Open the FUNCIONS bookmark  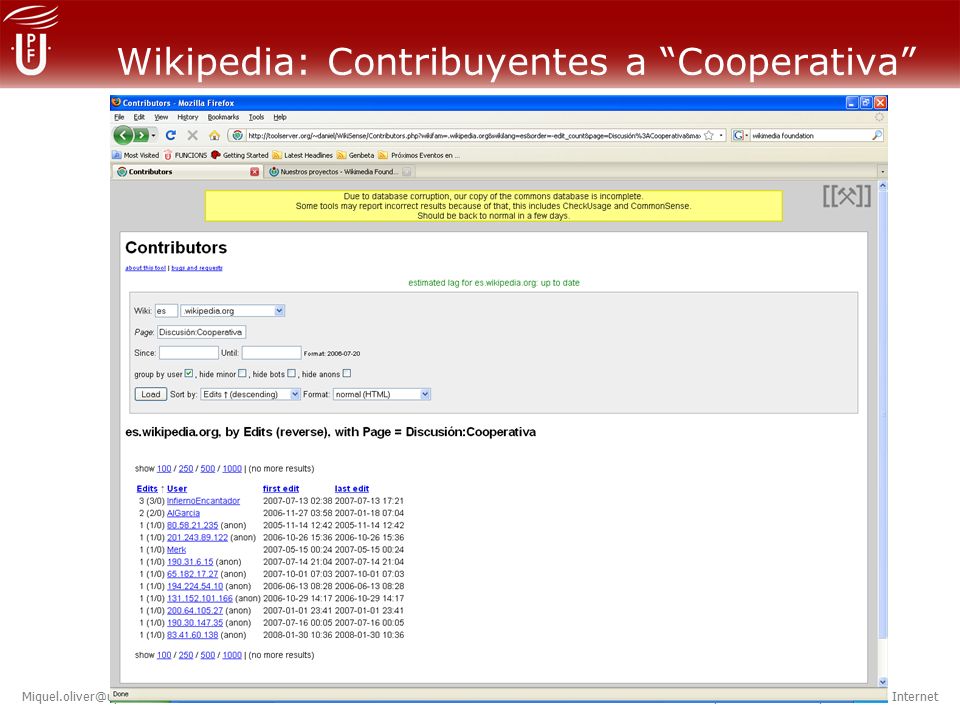[185, 156]
